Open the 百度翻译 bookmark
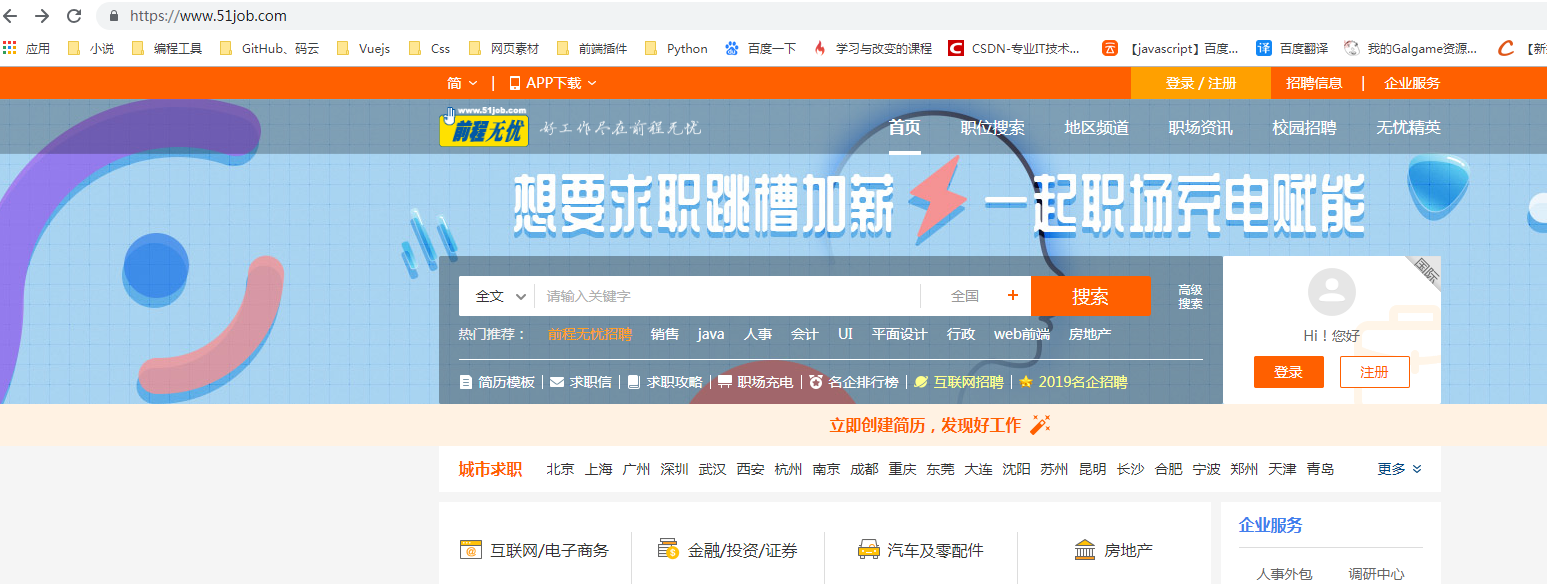The image size is (1547, 584). coord(1292,48)
